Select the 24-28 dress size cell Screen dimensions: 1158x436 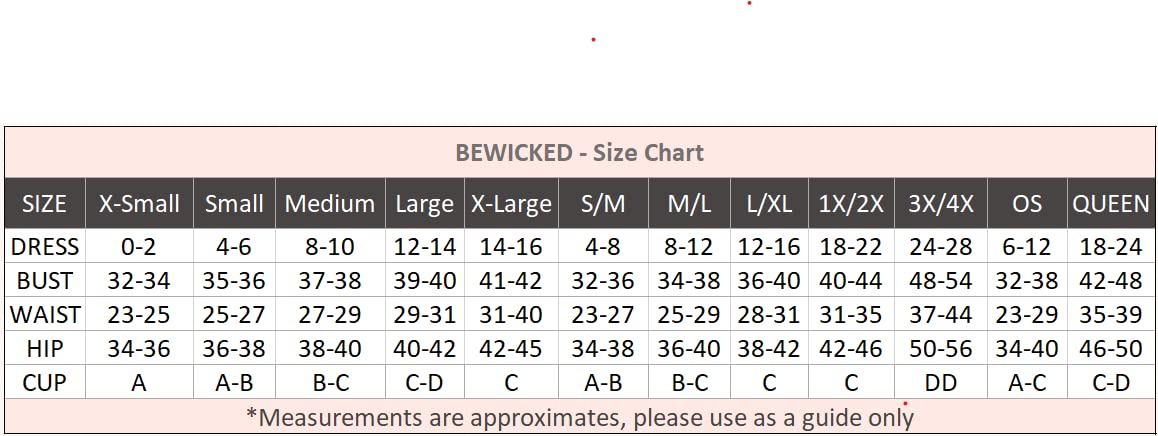click(x=940, y=246)
